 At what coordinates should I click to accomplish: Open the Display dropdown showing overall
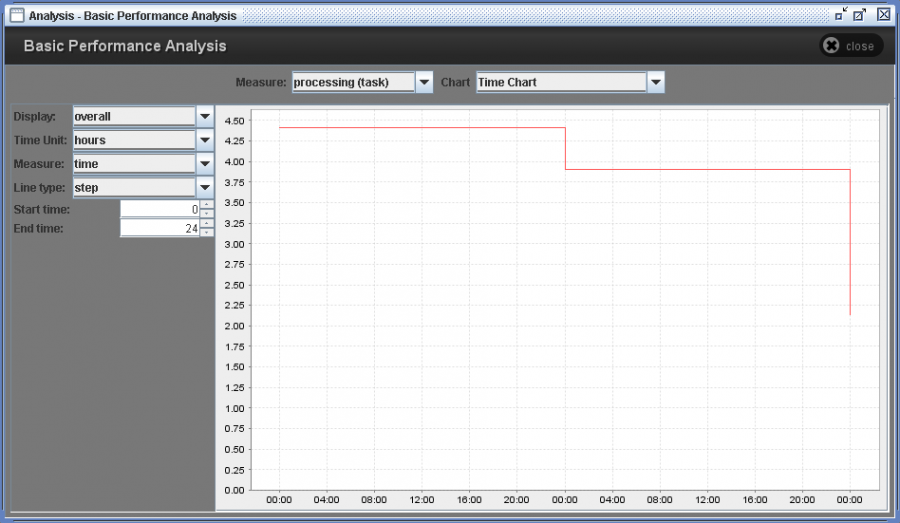[205, 117]
